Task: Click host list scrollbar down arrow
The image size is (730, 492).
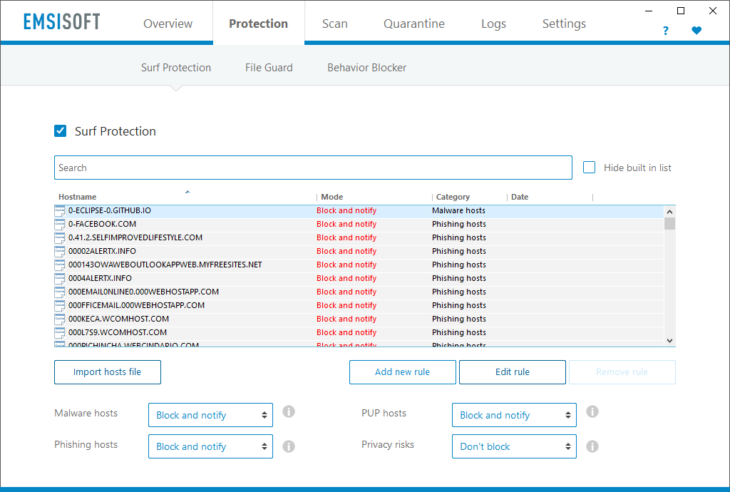Action: pos(669,341)
